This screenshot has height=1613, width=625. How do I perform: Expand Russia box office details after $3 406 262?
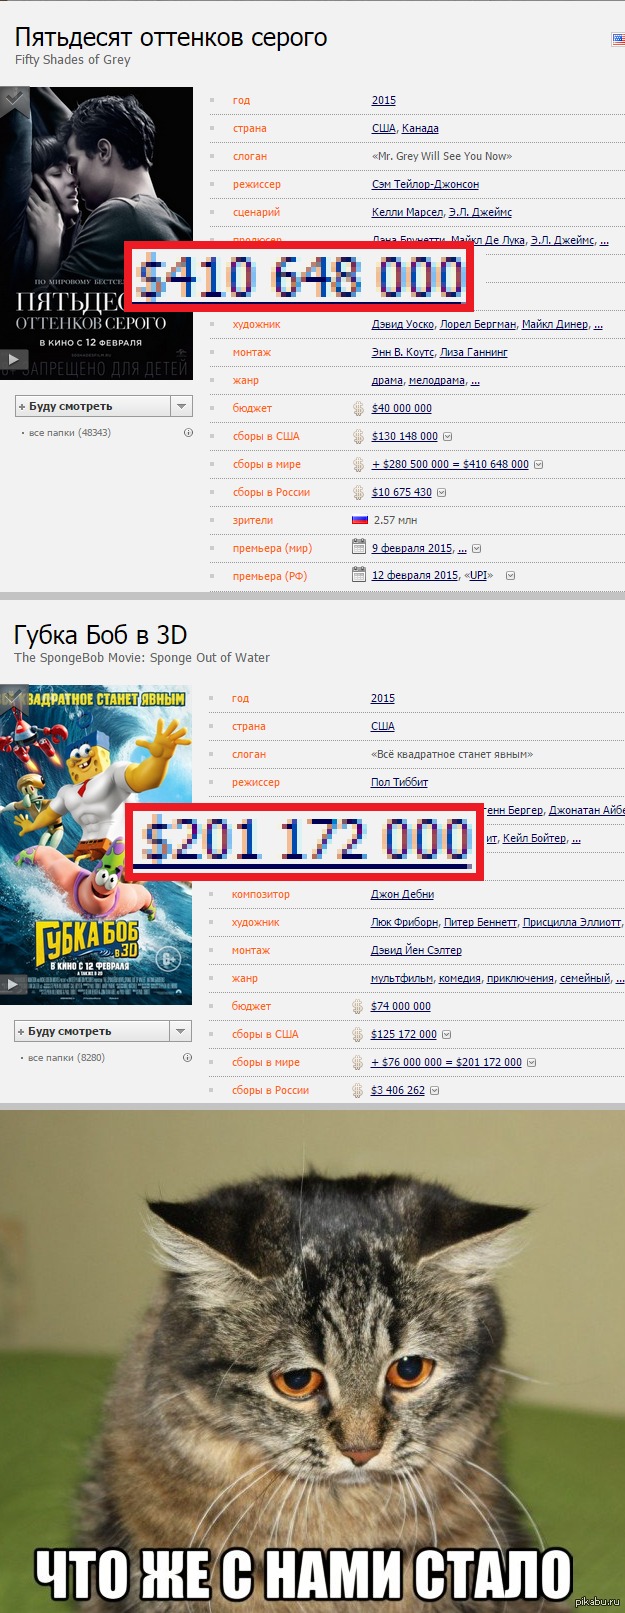click(434, 1090)
